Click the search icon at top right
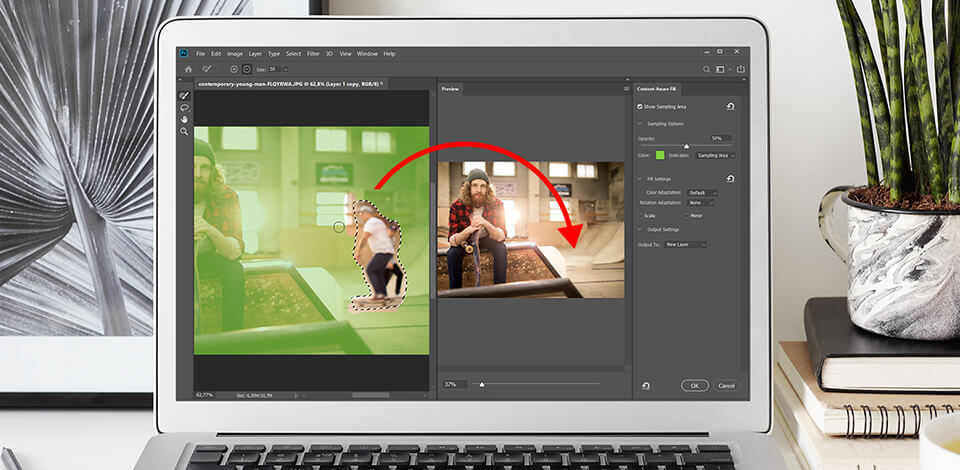Viewport: 960px width, 470px height. point(706,69)
